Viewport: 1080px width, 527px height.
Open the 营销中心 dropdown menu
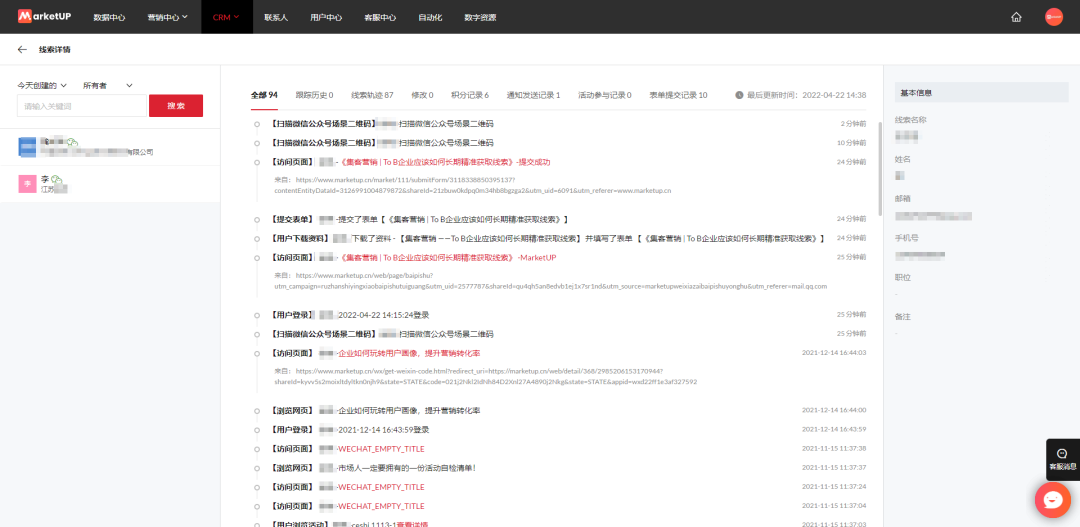[x=167, y=17]
